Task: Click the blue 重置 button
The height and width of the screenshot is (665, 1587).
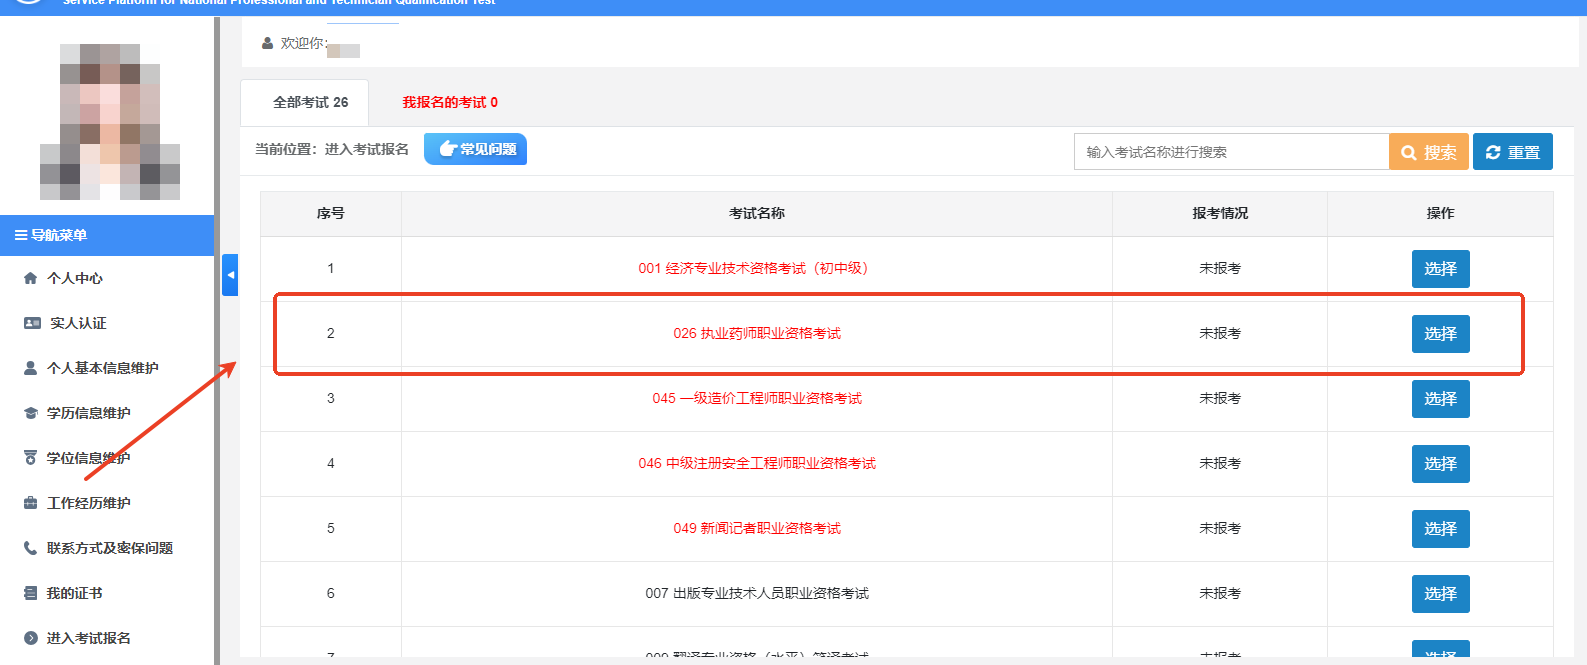Action: [x=1513, y=152]
